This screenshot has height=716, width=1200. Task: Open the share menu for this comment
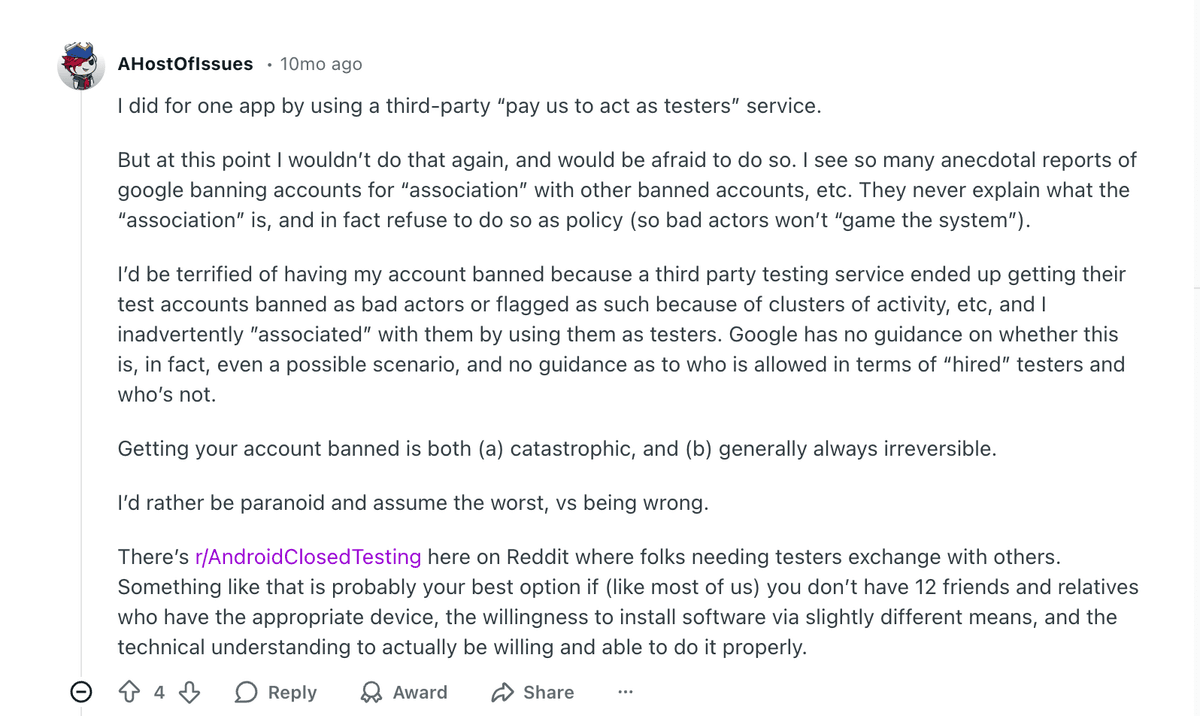tap(532, 692)
